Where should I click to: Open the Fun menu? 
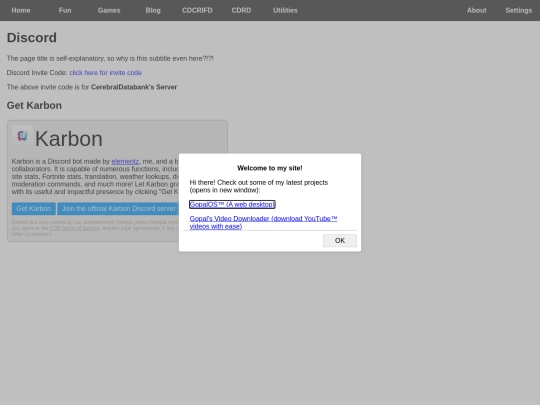click(x=65, y=10)
